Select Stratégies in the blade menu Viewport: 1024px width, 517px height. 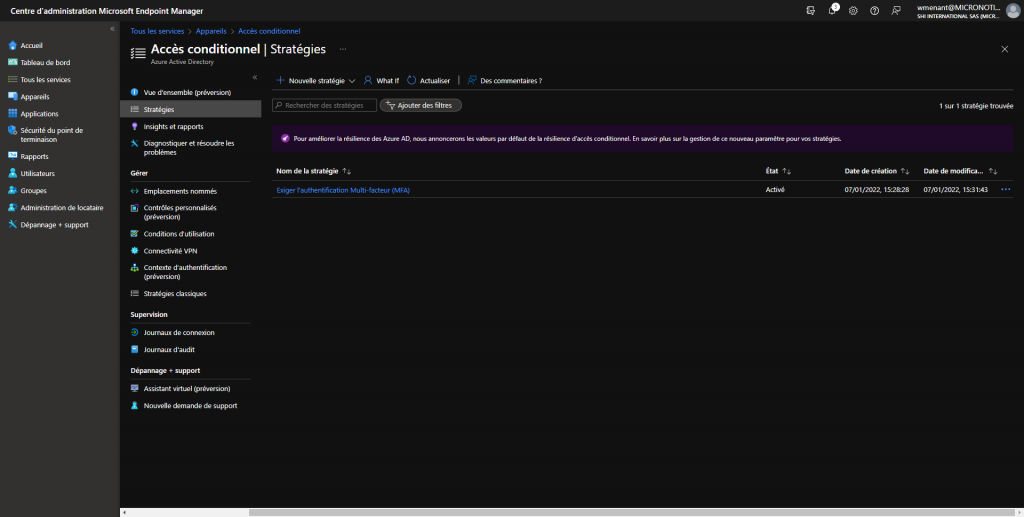pos(190,110)
